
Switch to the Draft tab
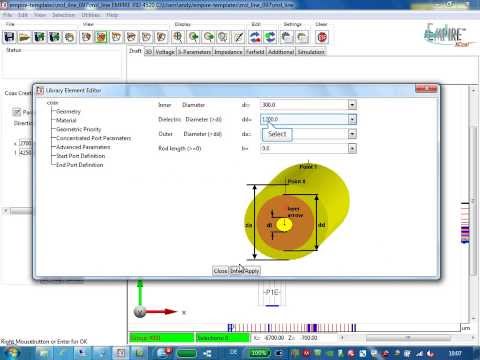[x=135, y=51]
